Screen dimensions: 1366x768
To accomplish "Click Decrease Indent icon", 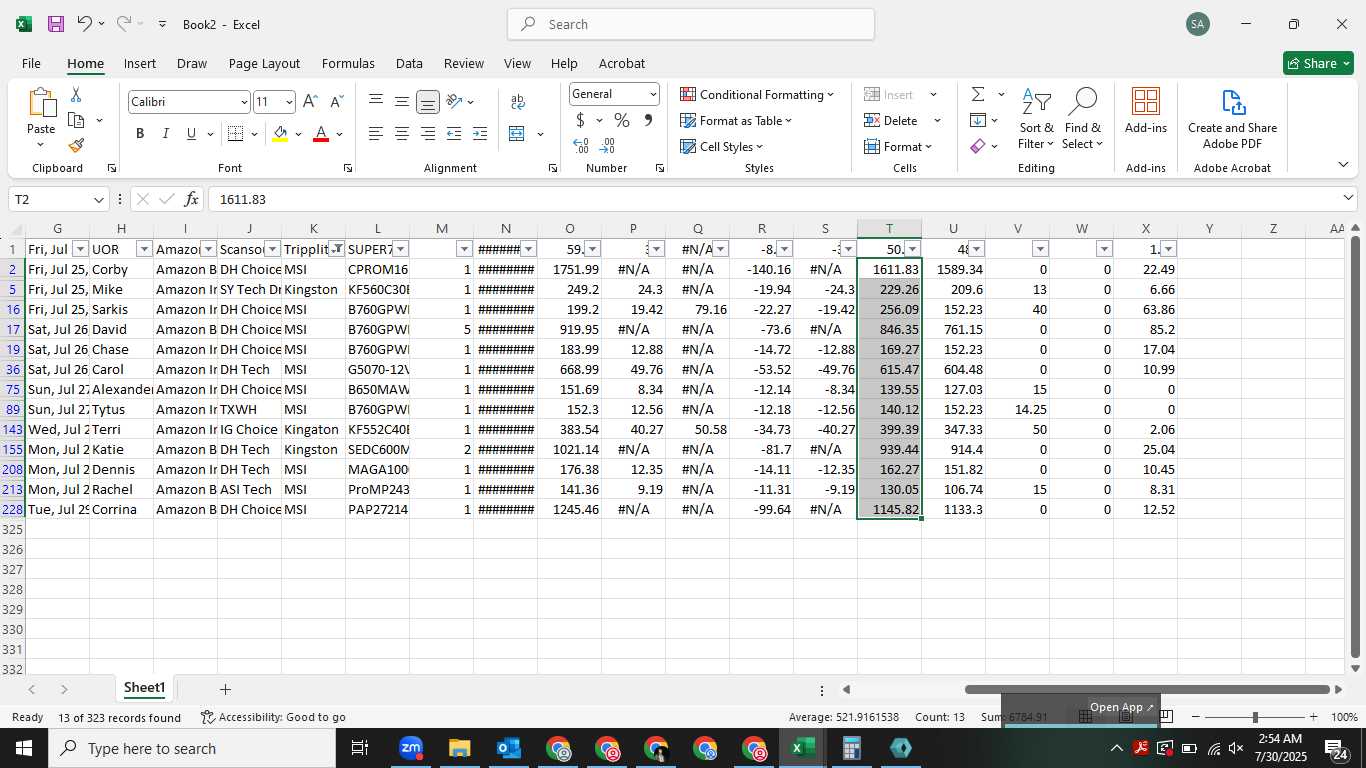I will [454, 133].
